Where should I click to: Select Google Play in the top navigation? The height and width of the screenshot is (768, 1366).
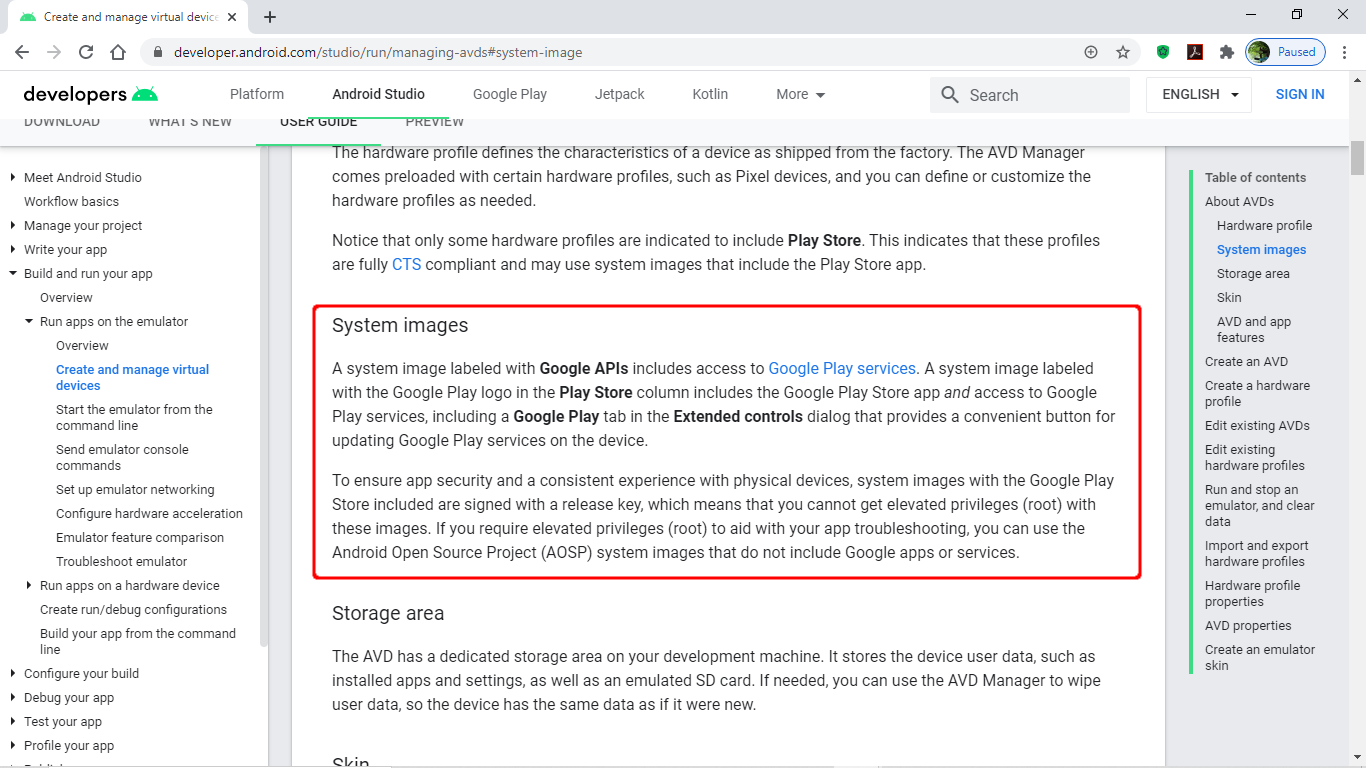510,94
